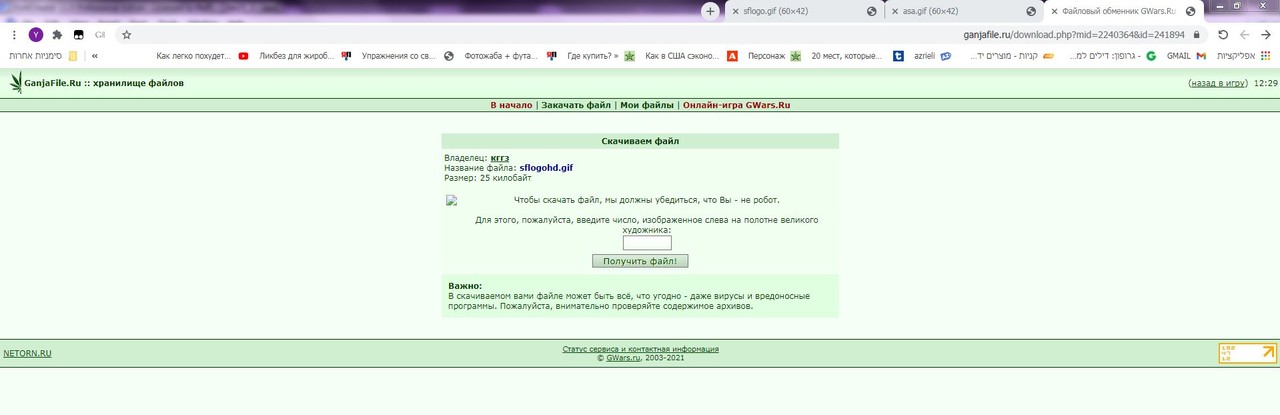Open the Онлайн-игра GWars.Ru menu link
Viewport: 1280px width, 415px height.
pyautogui.click(x=736, y=105)
